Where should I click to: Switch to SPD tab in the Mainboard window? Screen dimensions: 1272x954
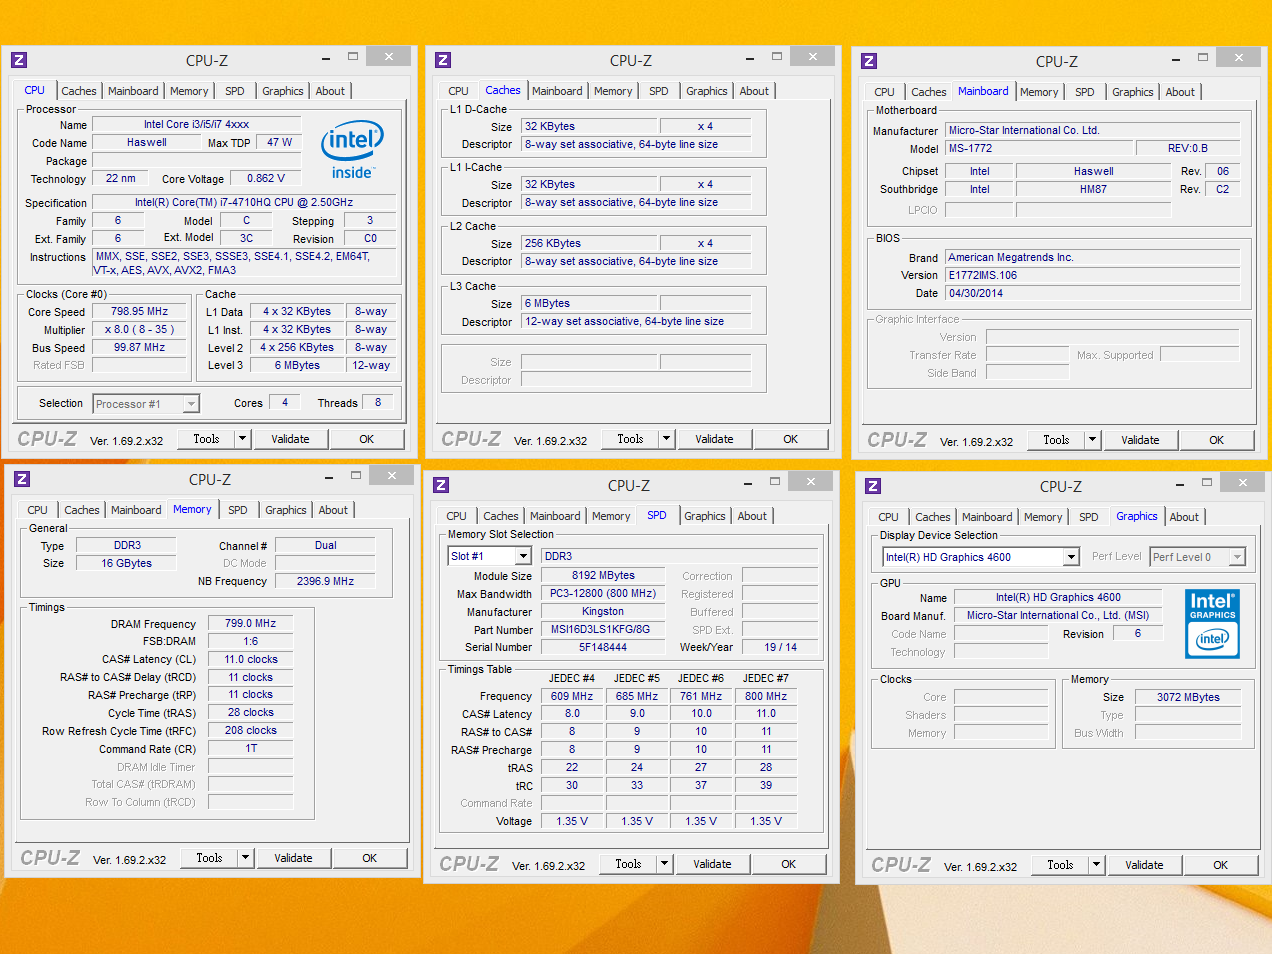tap(1085, 92)
